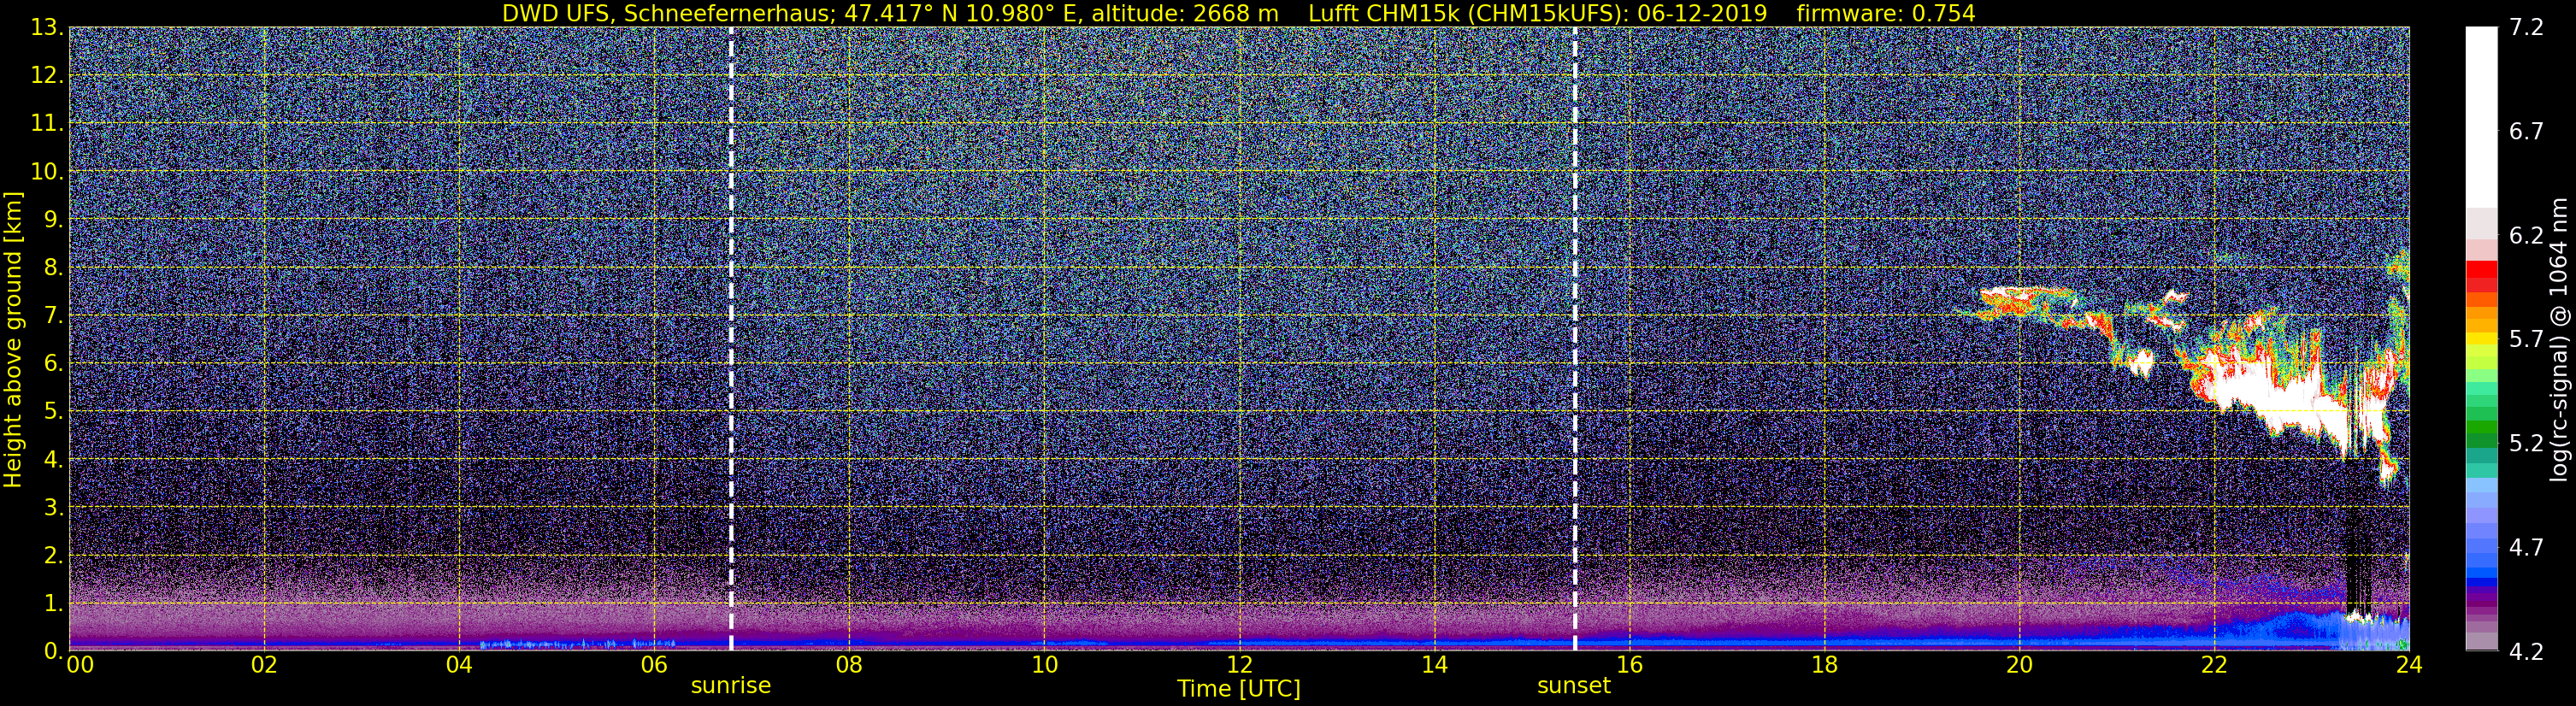
Task: Click the height axis tick label 7.
Action: [53, 316]
